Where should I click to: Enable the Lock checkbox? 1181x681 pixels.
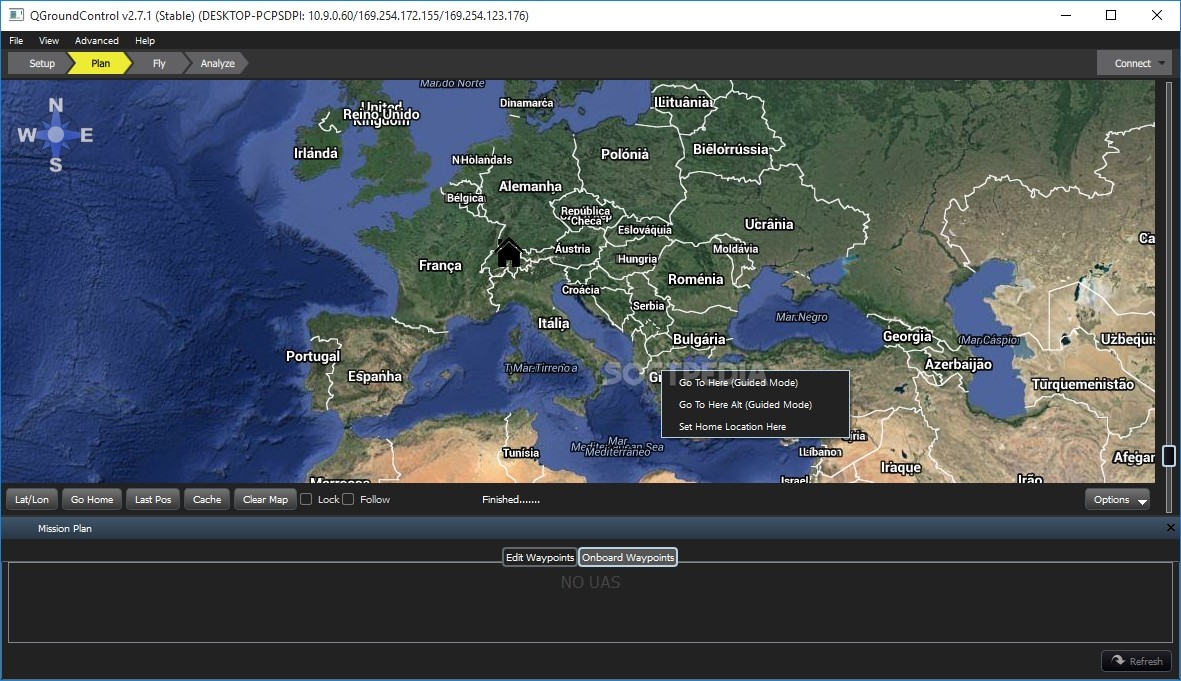(307, 499)
